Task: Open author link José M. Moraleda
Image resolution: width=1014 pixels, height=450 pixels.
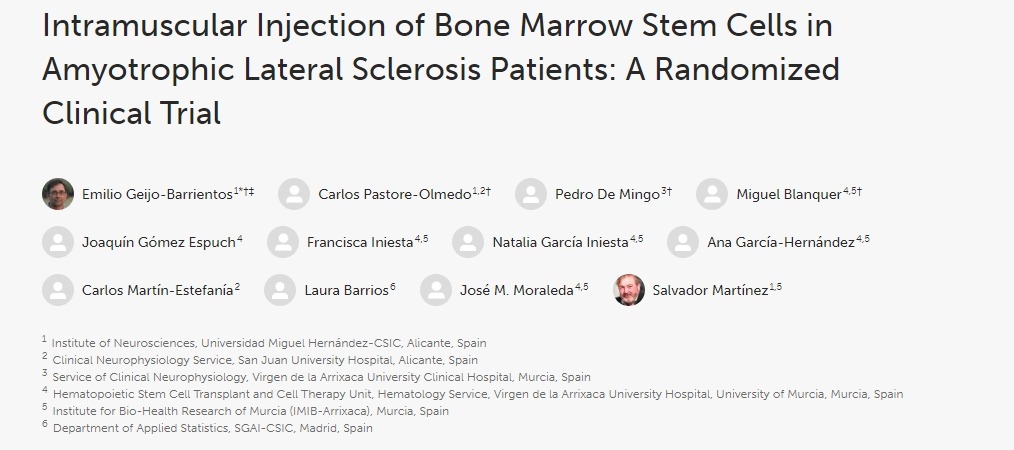Action: (516, 291)
